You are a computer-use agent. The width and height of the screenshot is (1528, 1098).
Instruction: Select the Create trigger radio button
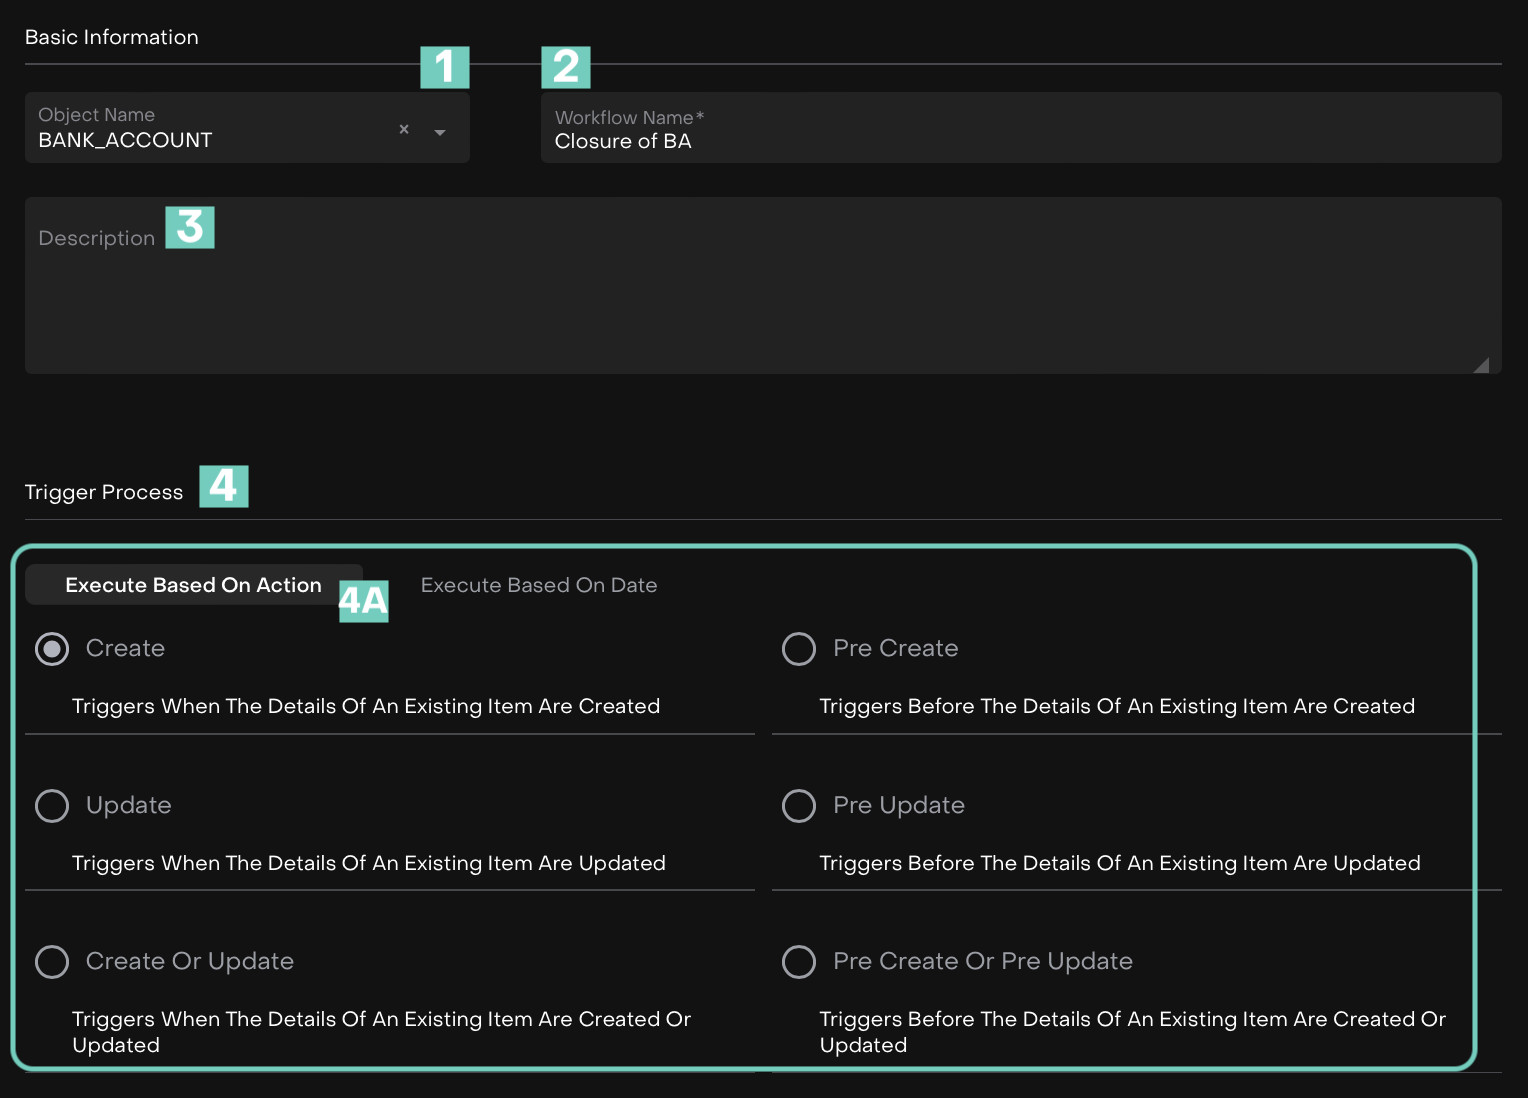52,649
